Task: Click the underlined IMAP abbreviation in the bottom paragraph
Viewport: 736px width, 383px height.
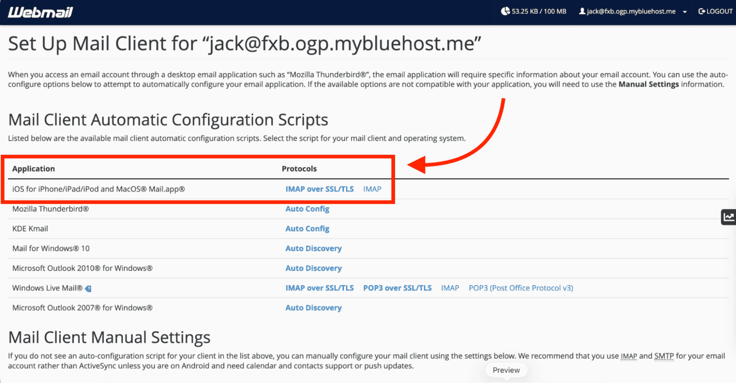Action: [x=629, y=356]
